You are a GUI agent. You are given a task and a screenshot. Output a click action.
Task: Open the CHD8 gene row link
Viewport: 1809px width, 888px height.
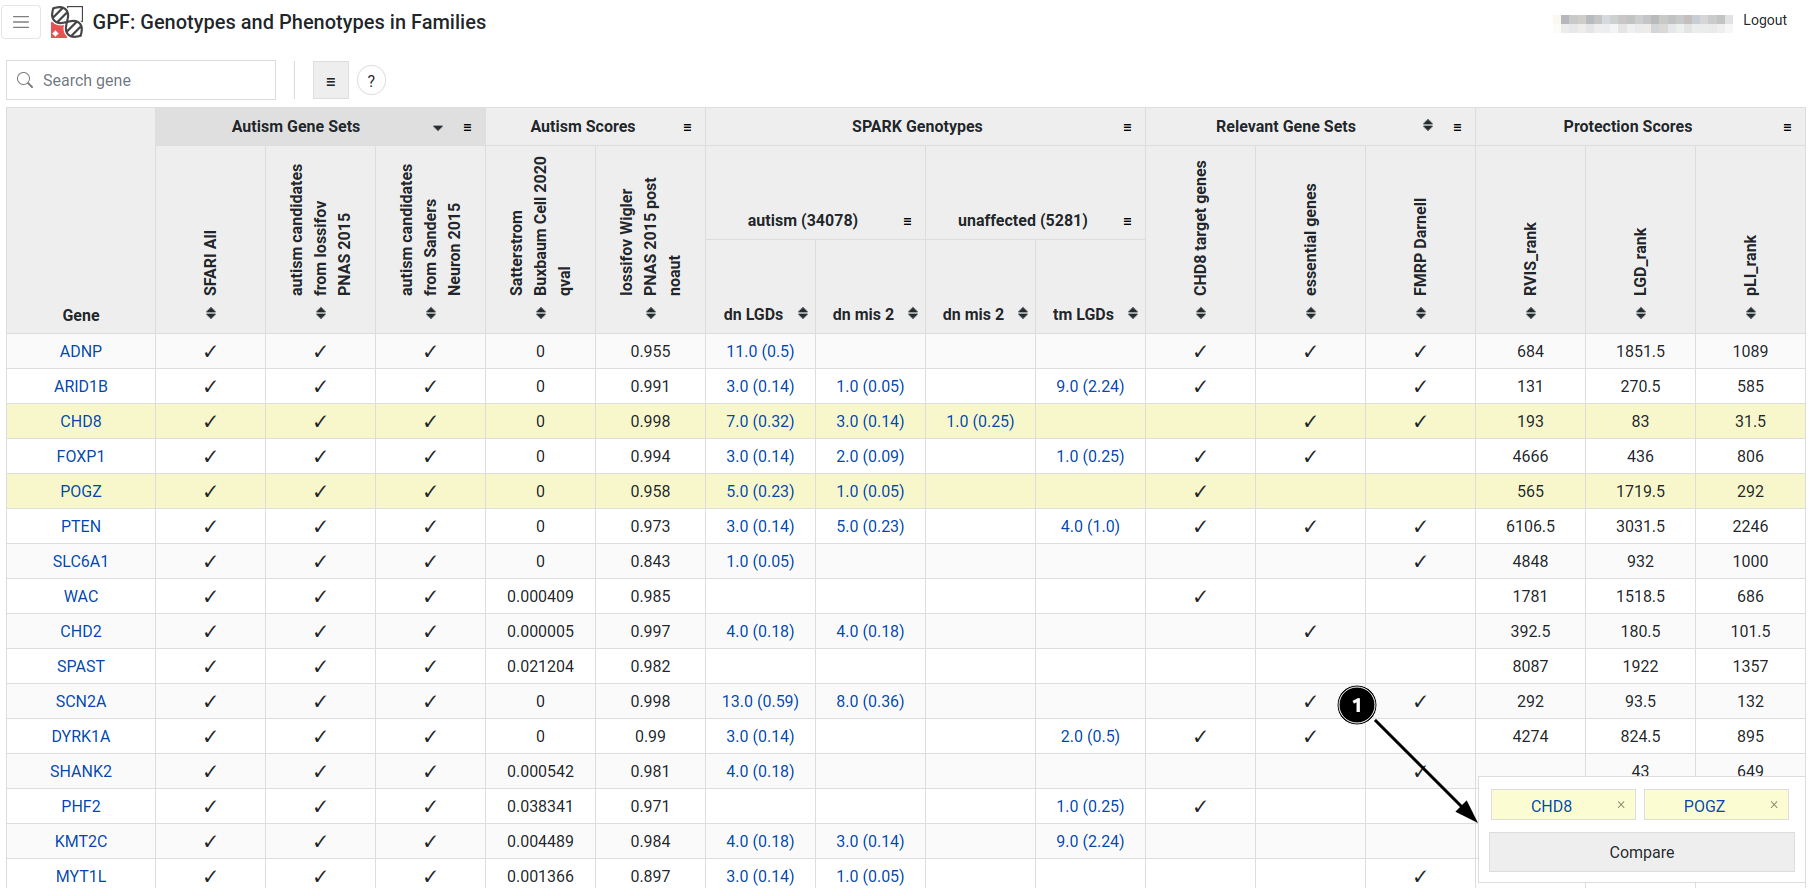coord(81,421)
